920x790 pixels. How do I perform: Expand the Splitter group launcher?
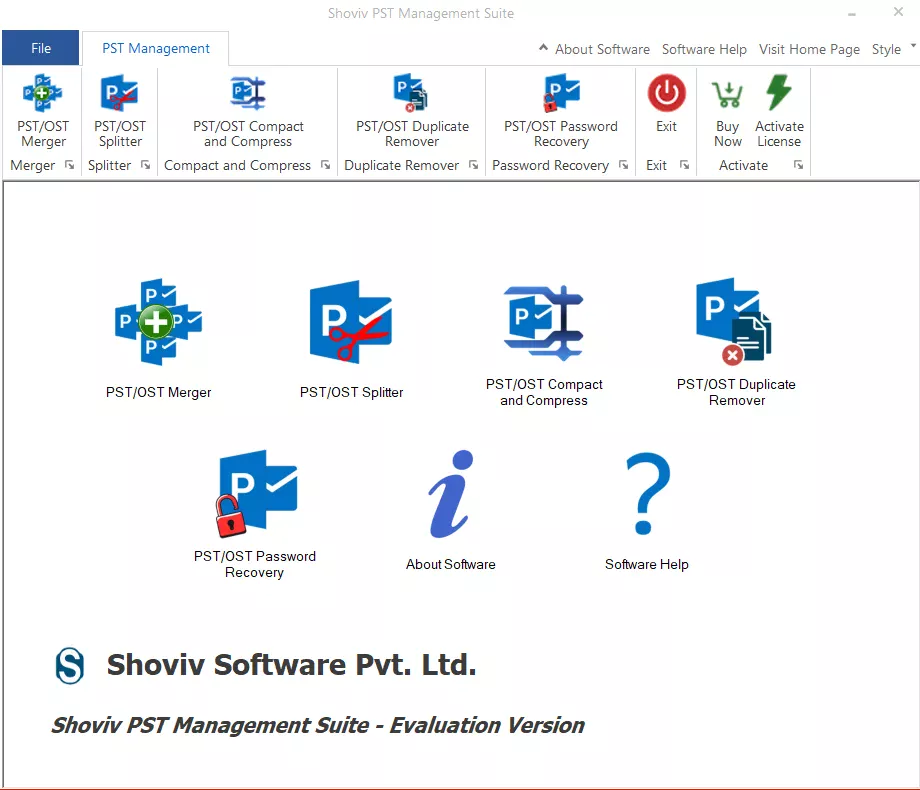point(146,165)
